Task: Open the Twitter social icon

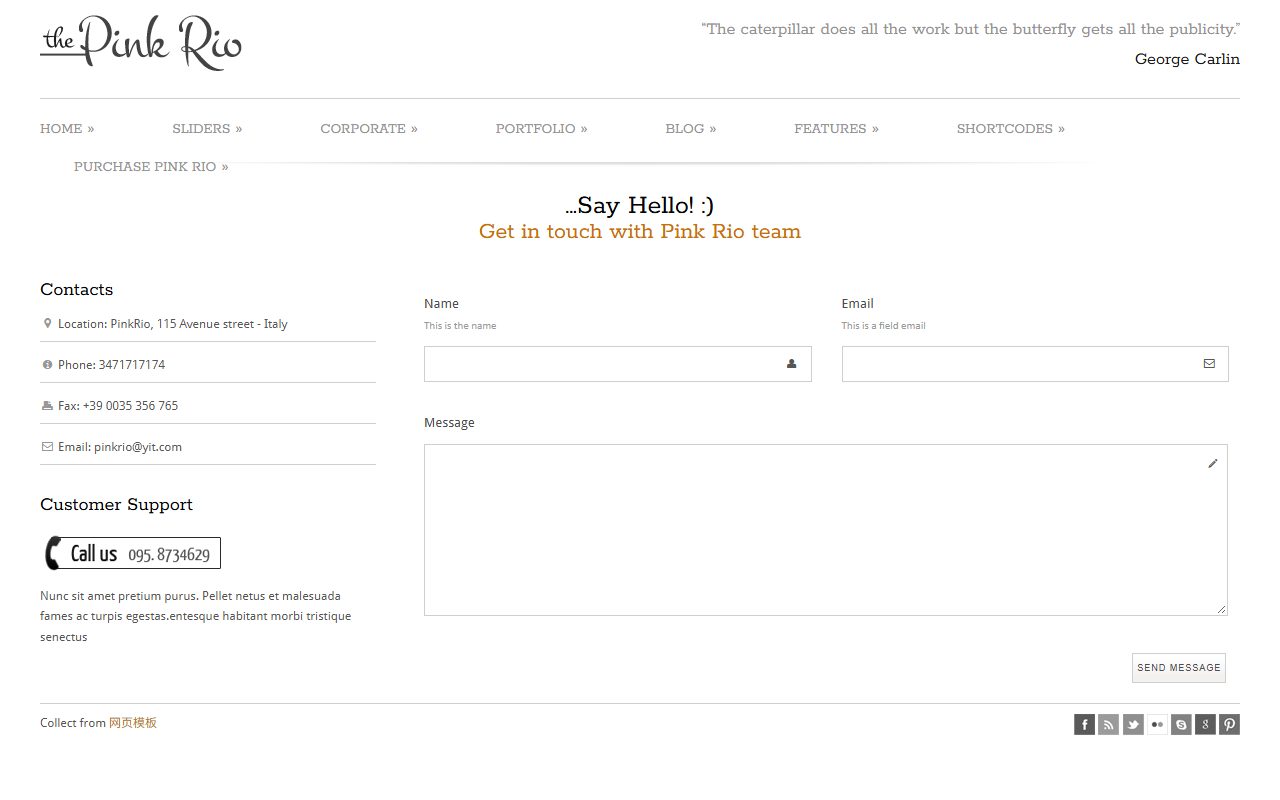Action: click(1133, 725)
